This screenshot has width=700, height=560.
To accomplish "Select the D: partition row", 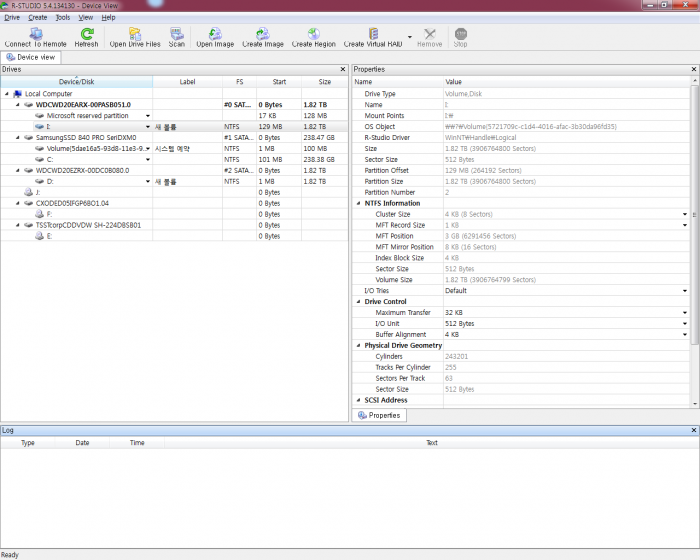I will coord(174,181).
